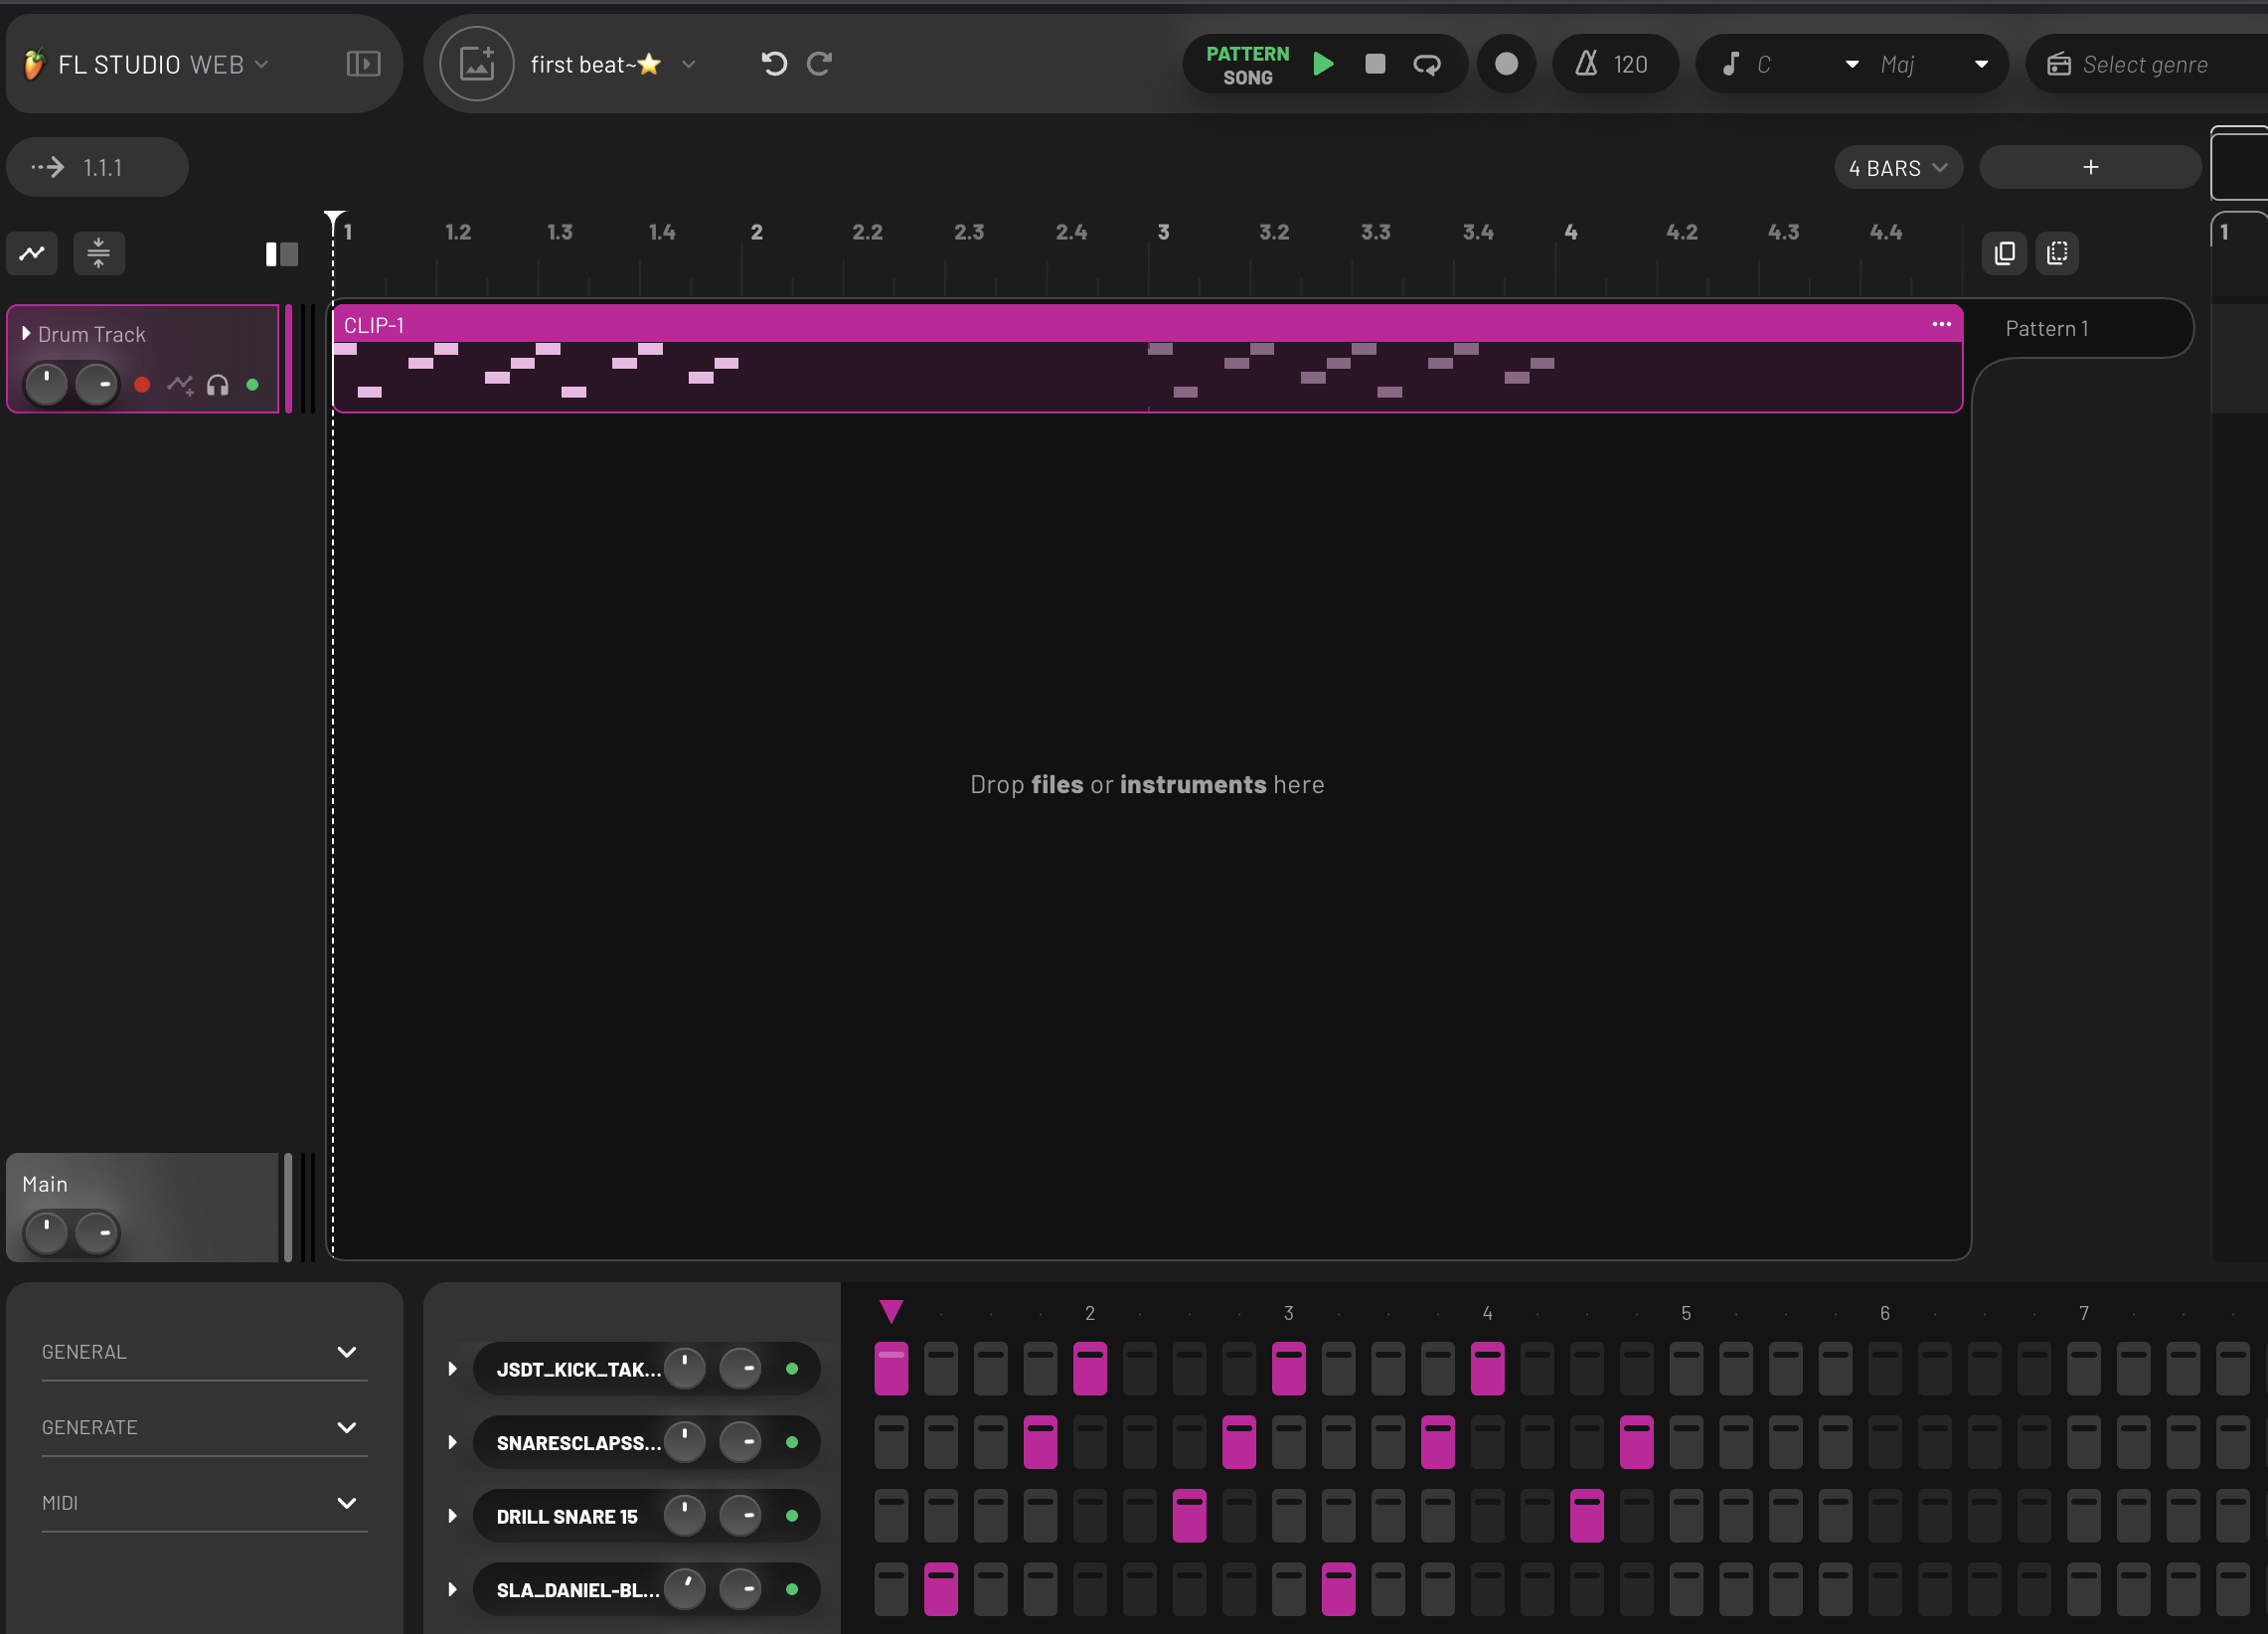Undo the last action
The height and width of the screenshot is (1634, 2268).
tap(774, 64)
